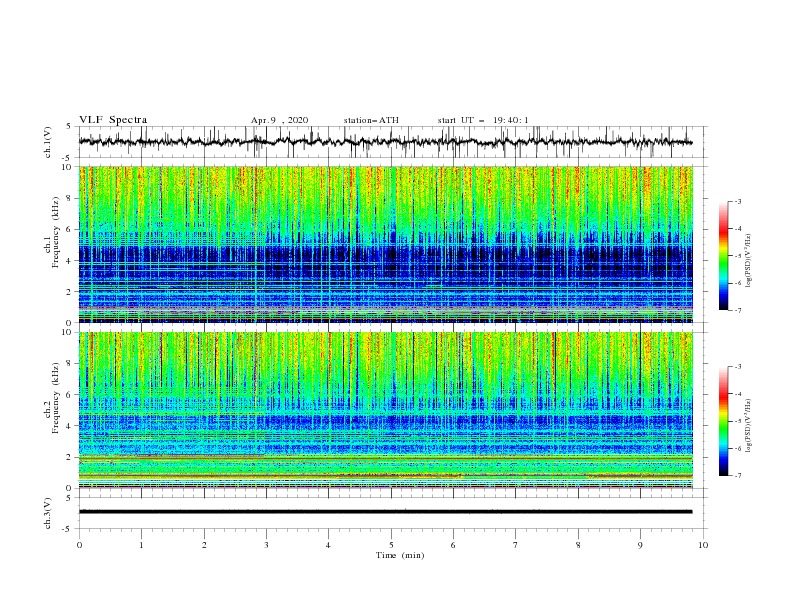Click the "7" tick on time axis
Image resolution: width=792 pixels, height=612 pixels.
click(516, 545)
